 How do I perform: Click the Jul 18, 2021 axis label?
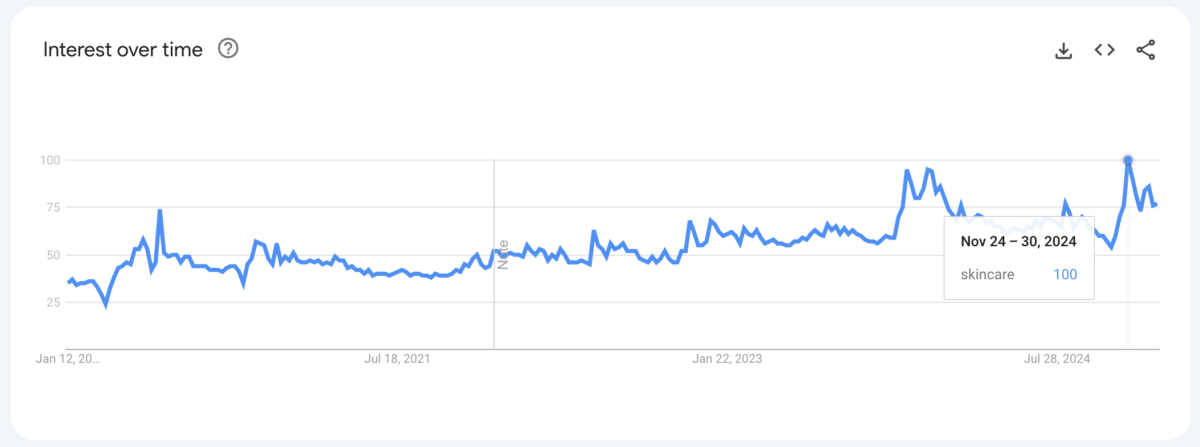pos(398,358)
